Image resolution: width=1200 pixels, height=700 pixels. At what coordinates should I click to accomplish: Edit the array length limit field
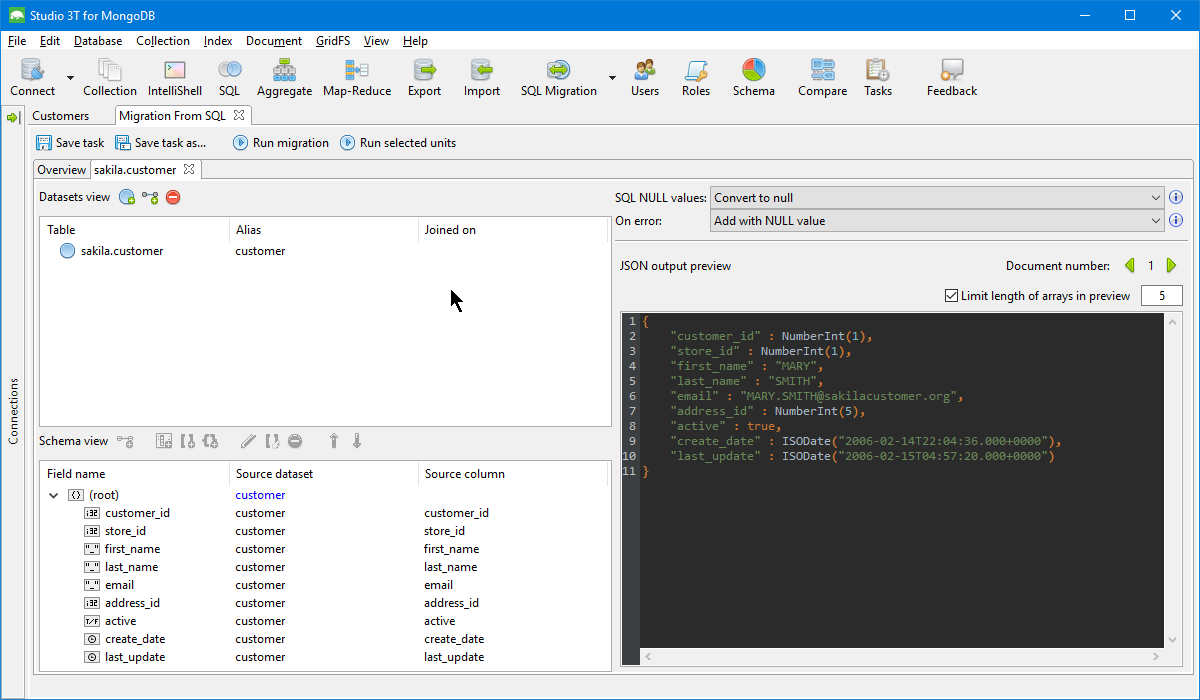(x=1162, y=296)
